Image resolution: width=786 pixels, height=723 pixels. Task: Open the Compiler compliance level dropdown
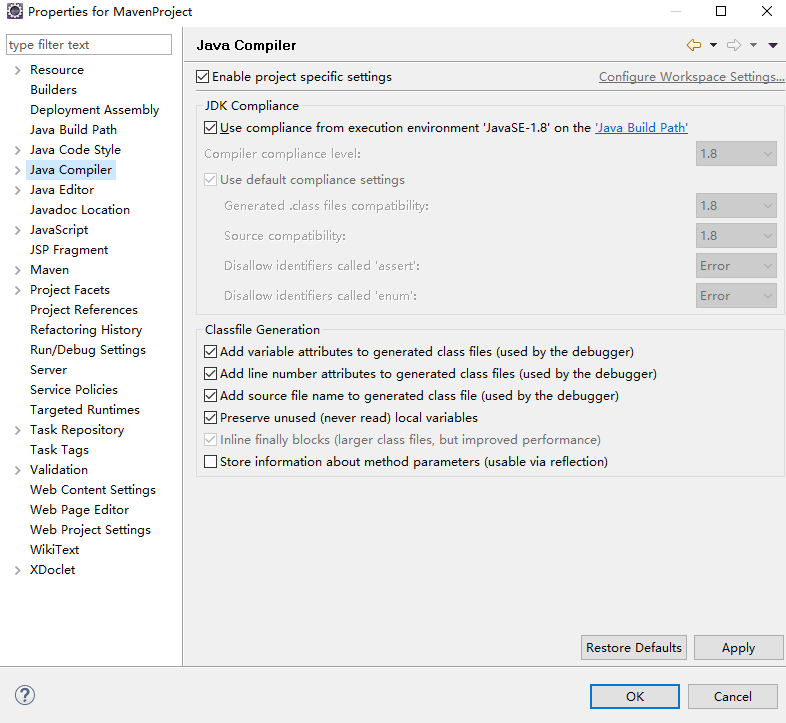736,153
